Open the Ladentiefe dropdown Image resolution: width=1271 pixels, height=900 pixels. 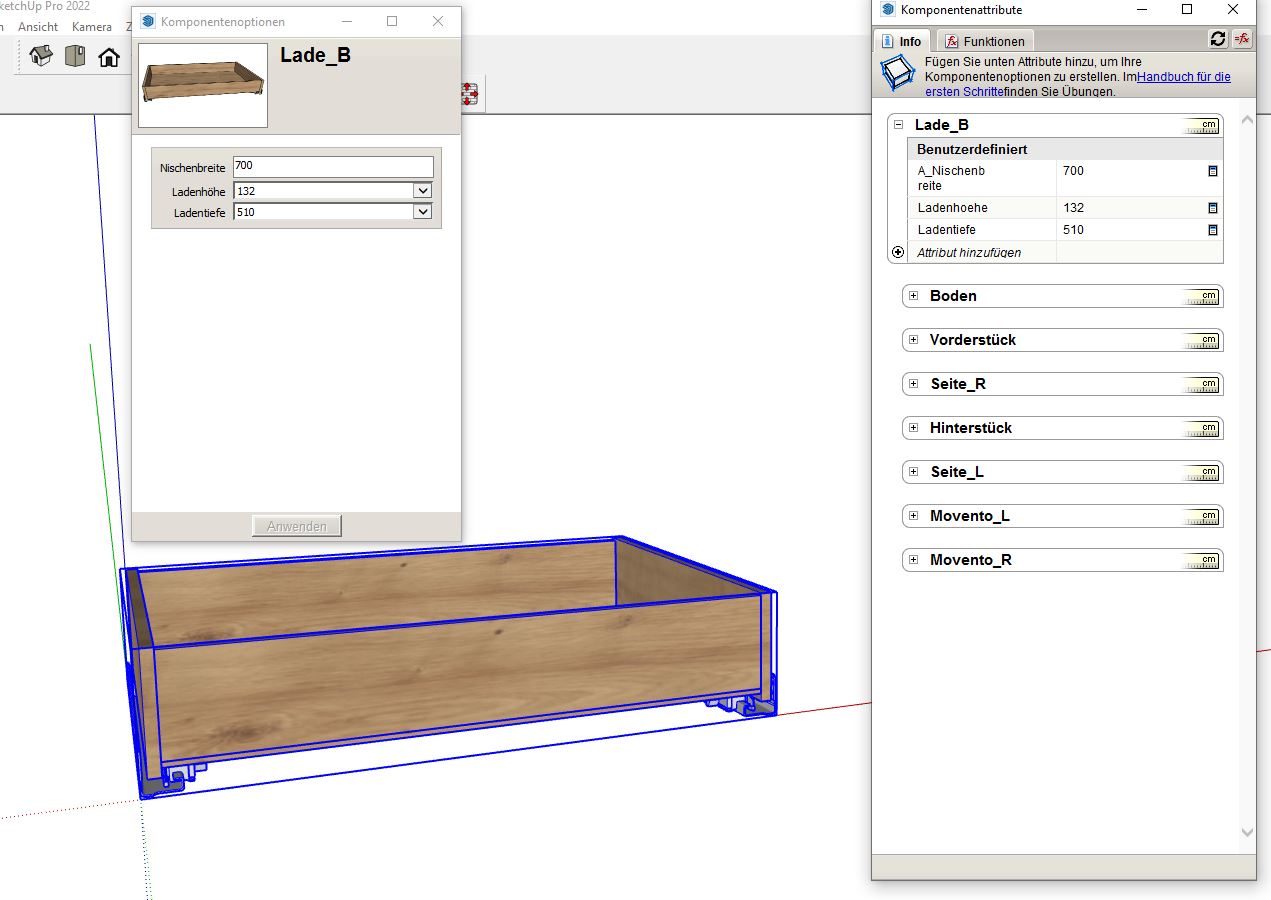click(x=422, y=212)
